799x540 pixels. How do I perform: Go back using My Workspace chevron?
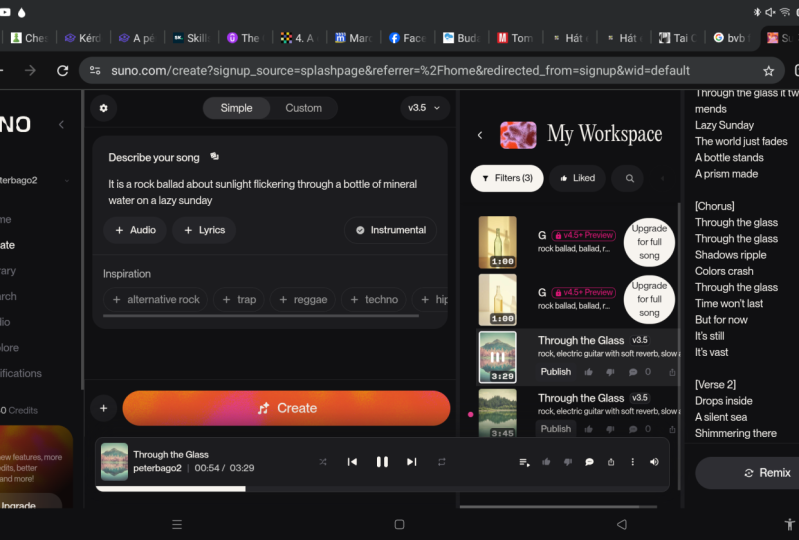tap(480, 135)
